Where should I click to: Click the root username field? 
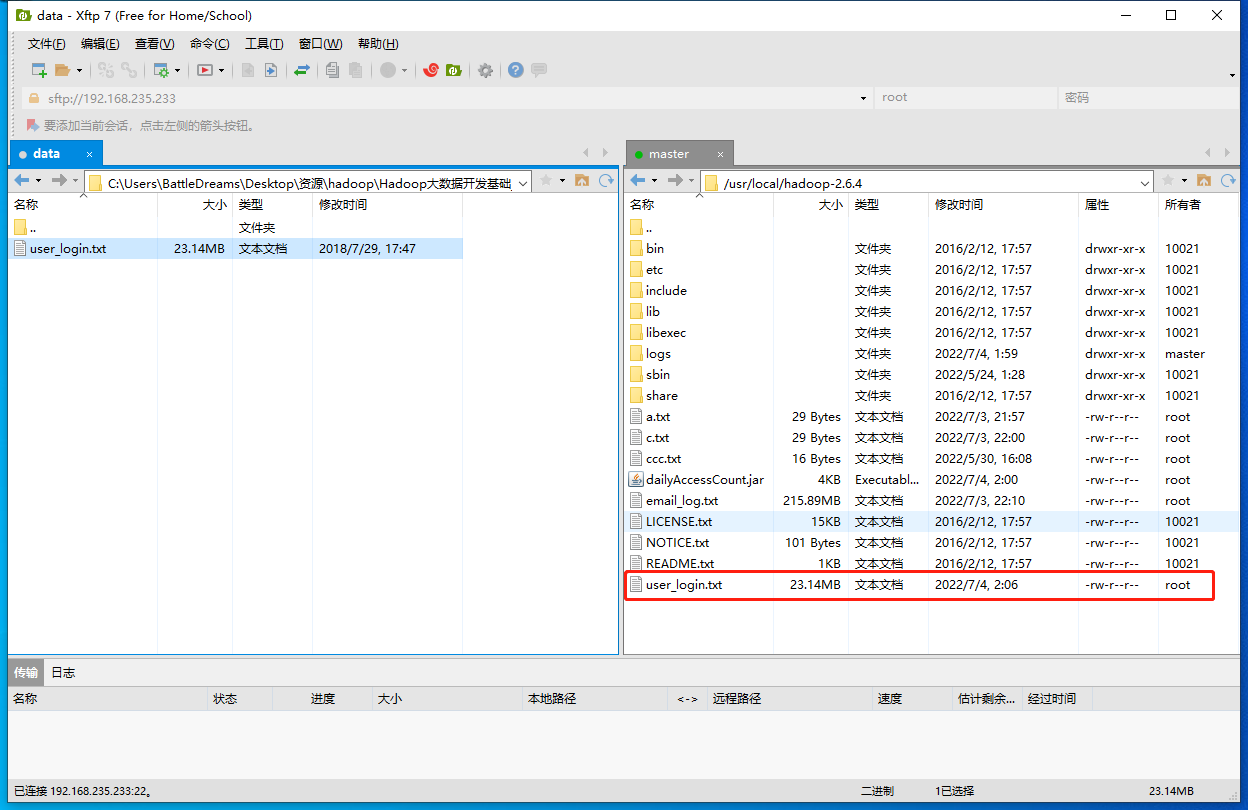(x=965, y=98)
